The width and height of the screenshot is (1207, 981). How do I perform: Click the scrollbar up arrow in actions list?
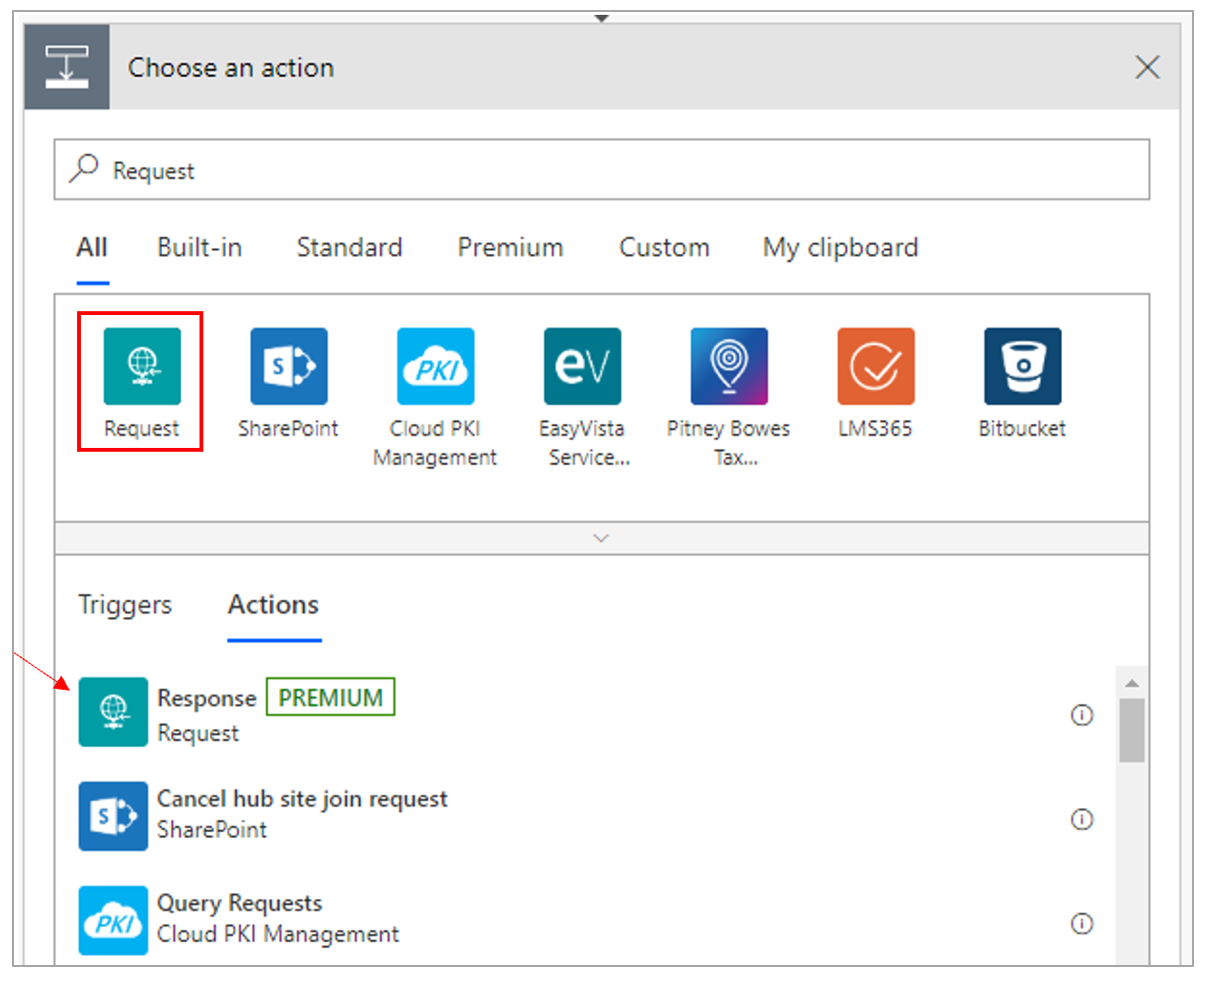(x=1132, y=683)
